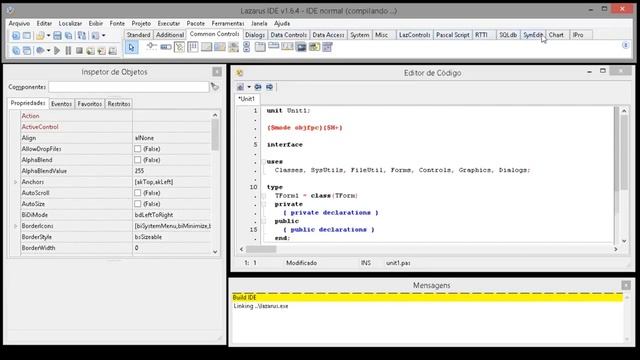Viewport: 640px width, 360px height.
Task: Select the Linking Lazarus.exe message line
Action: click(428, 306)
